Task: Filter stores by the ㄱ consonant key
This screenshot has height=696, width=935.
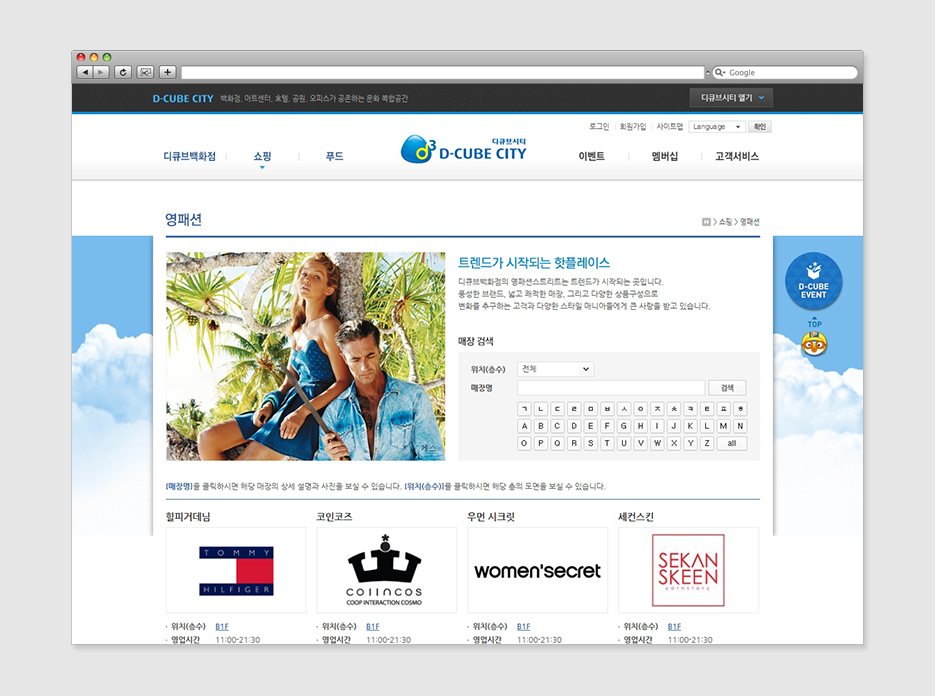Action: tap(524, 409)
